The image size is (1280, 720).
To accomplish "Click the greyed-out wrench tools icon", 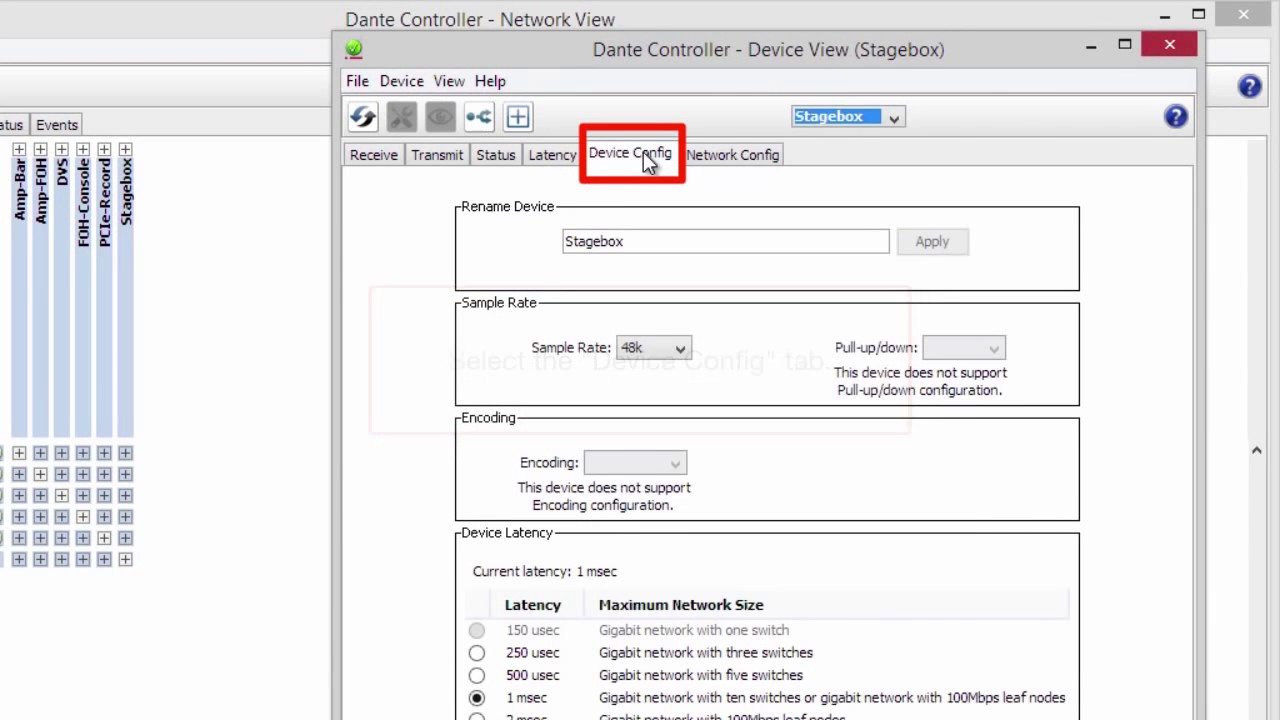I will pos(401,117).
